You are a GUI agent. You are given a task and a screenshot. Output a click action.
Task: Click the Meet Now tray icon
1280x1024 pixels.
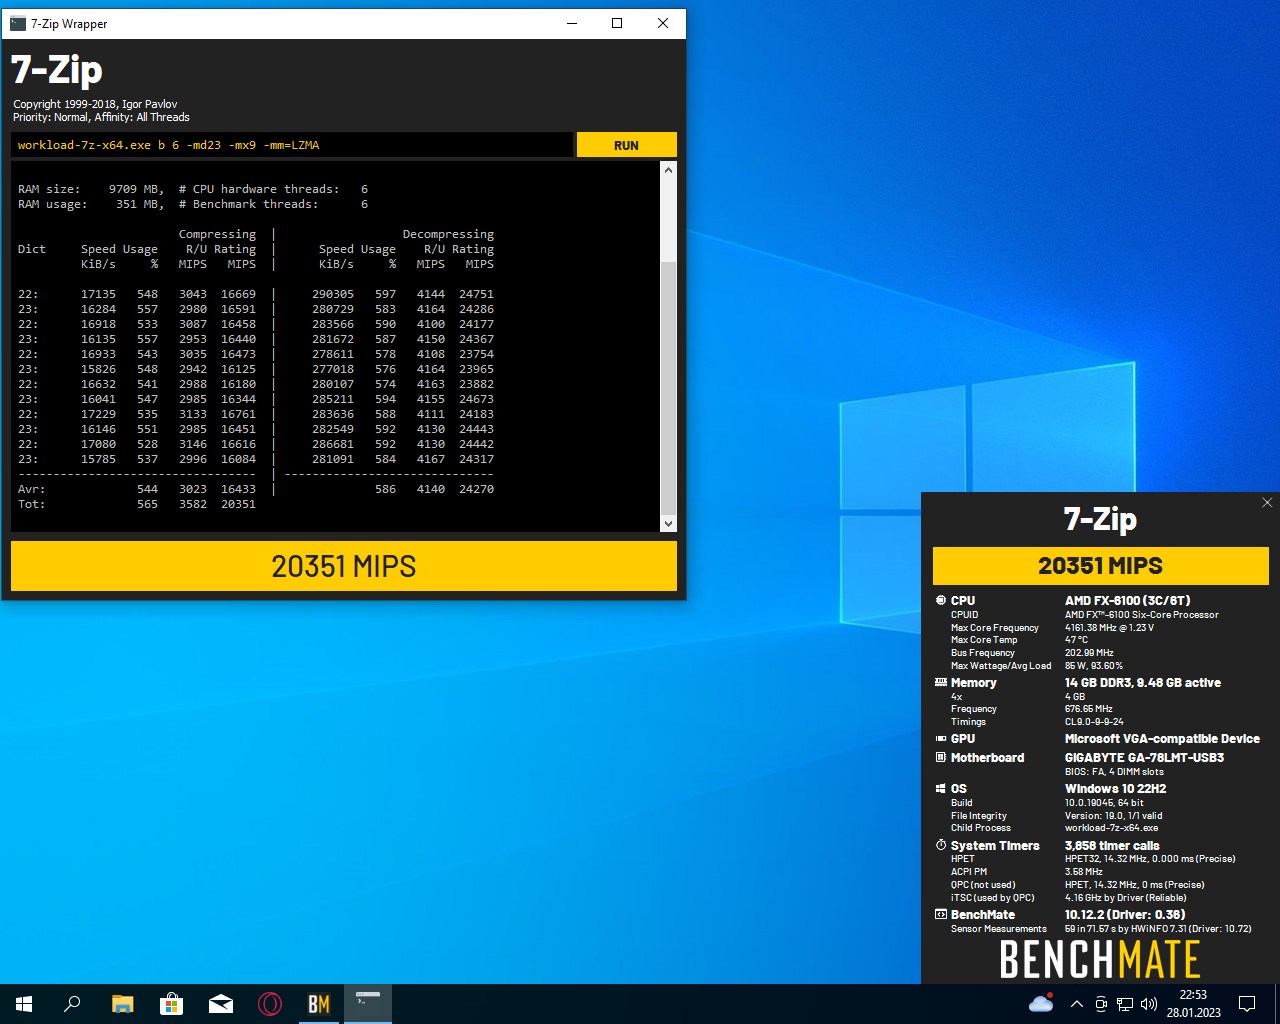coord(1101,1004)
